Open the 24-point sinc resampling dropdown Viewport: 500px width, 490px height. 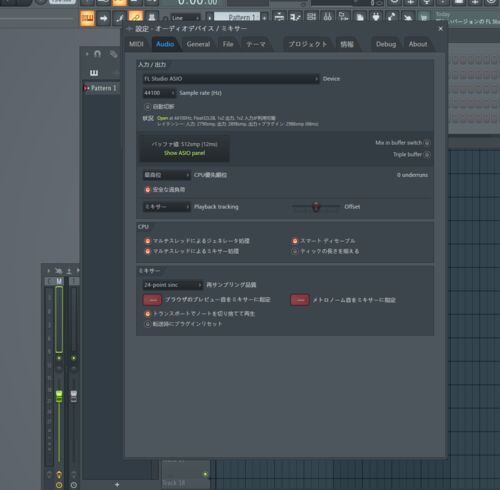173,285
